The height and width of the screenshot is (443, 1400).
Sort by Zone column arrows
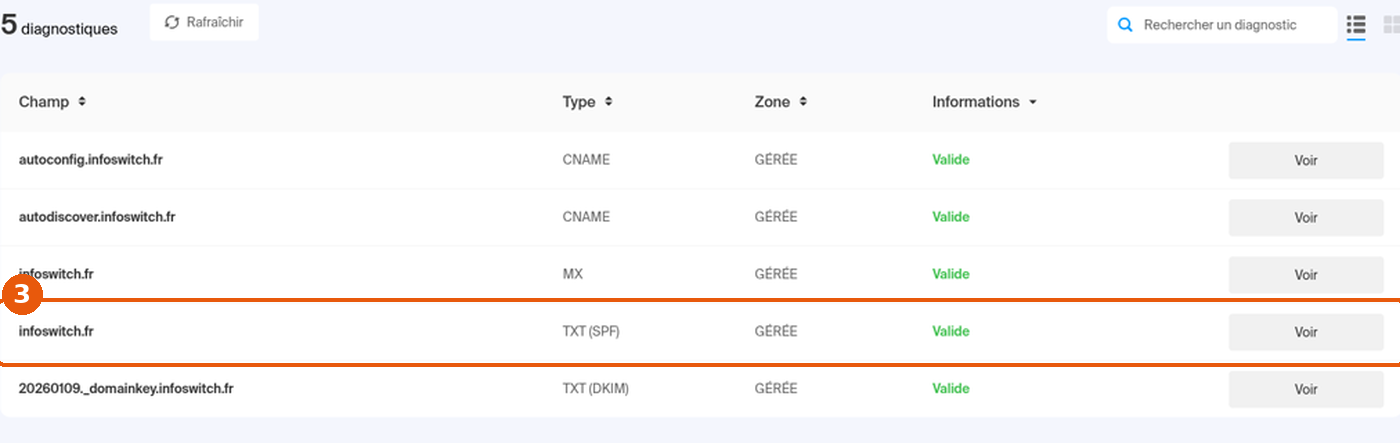click(x=802, y=102)
